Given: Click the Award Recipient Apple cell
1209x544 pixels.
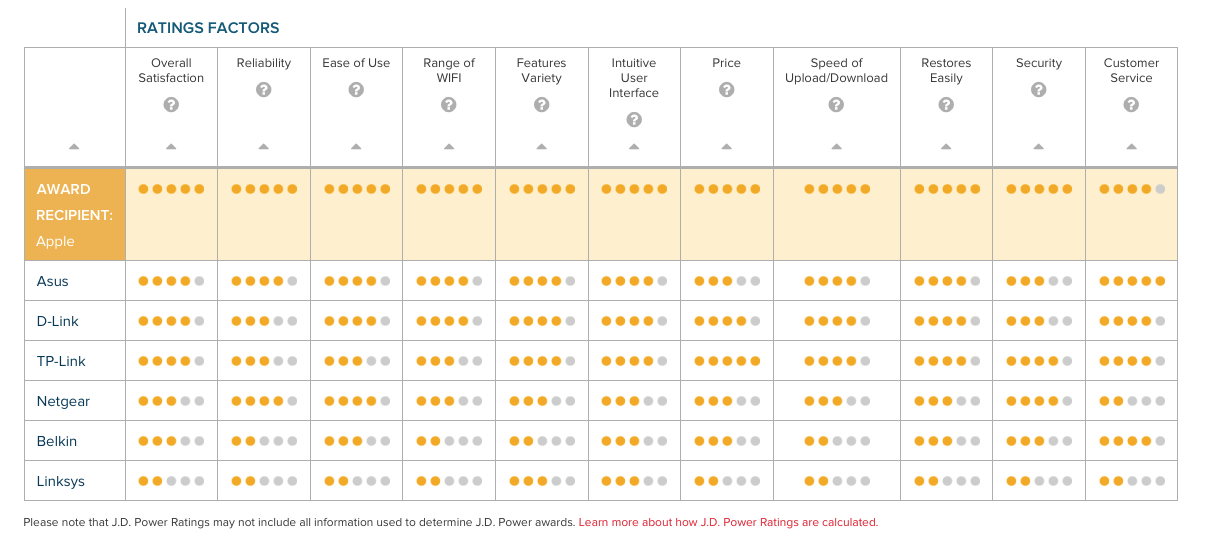Looking at the screenshot, I should coord(75,215).
